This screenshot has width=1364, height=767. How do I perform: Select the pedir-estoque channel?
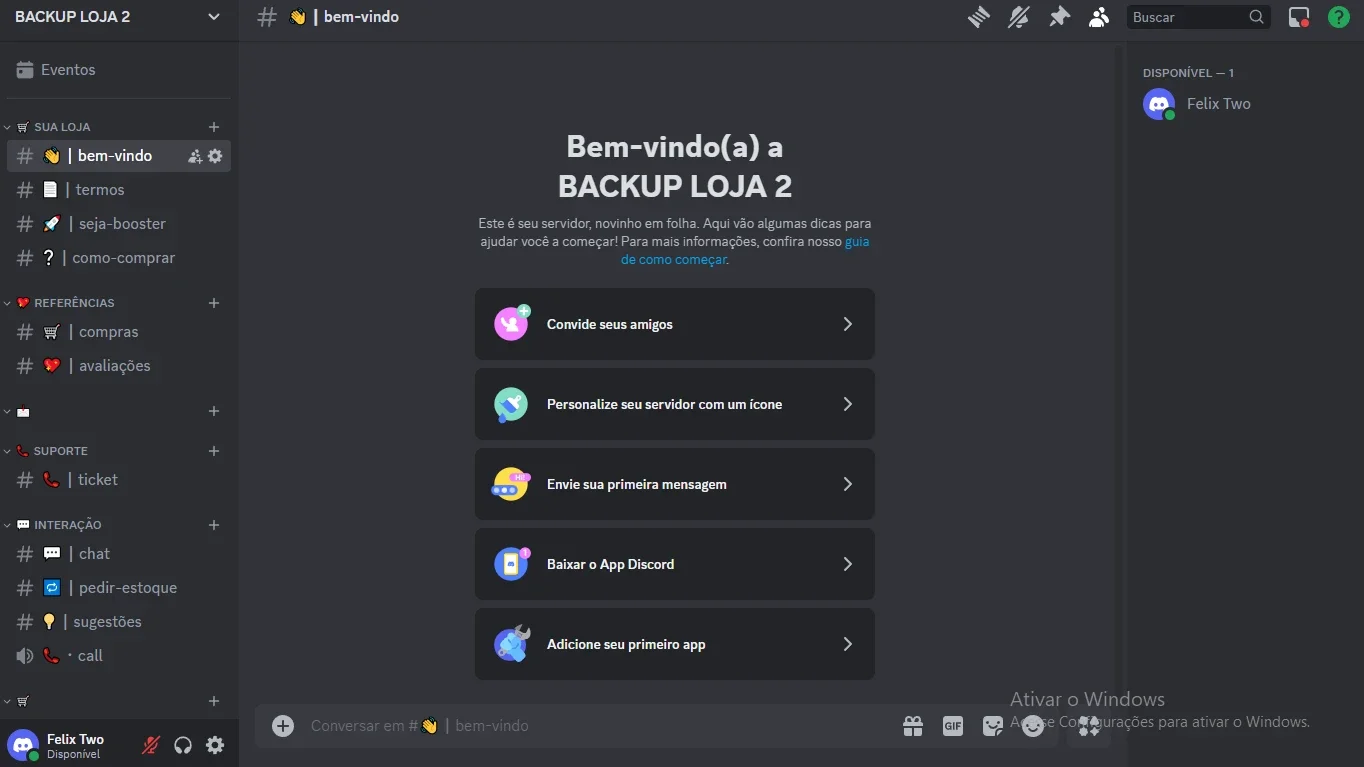tap(118, 588)
